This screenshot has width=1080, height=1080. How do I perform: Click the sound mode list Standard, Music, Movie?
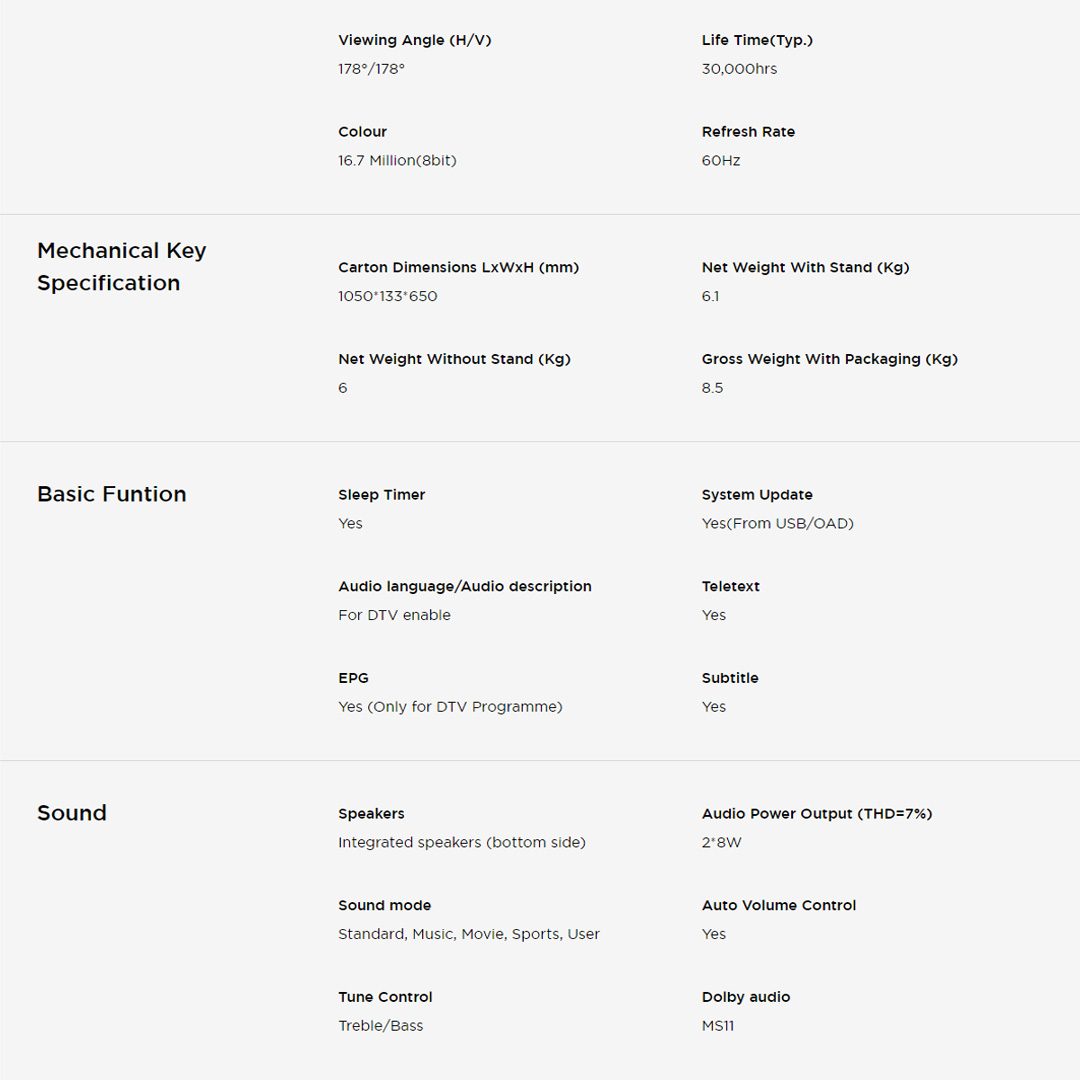(468, 934)
